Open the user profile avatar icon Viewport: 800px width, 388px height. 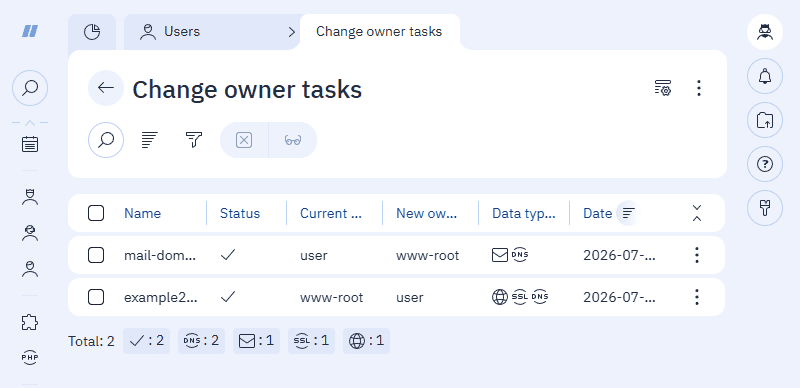[765, 32]
